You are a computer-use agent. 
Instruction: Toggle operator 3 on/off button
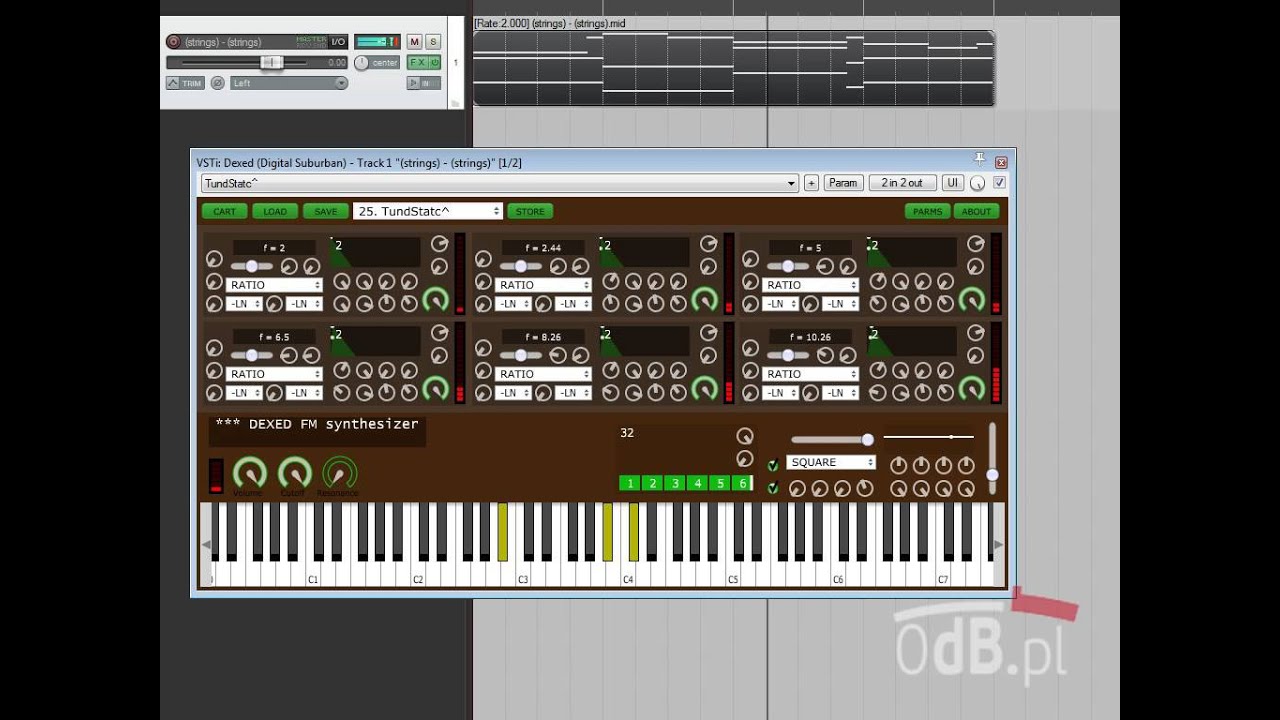(675, 483)
